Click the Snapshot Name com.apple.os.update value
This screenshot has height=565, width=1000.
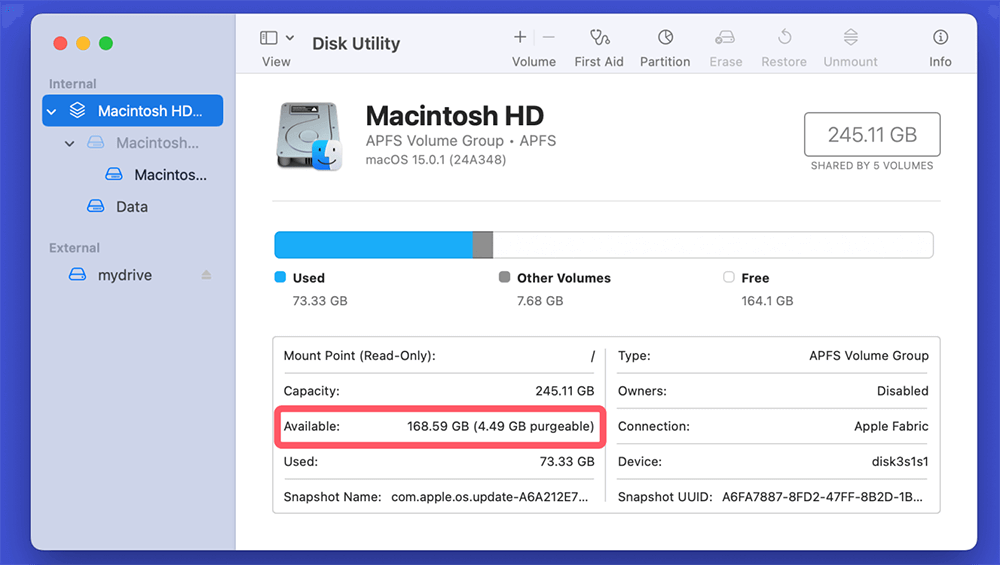pyautogui.click(x=490, y=497)
